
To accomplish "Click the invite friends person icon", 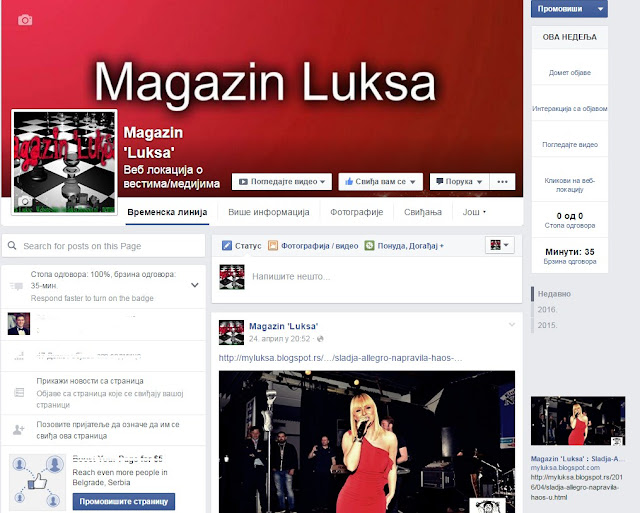I will (x=19, y=430).
